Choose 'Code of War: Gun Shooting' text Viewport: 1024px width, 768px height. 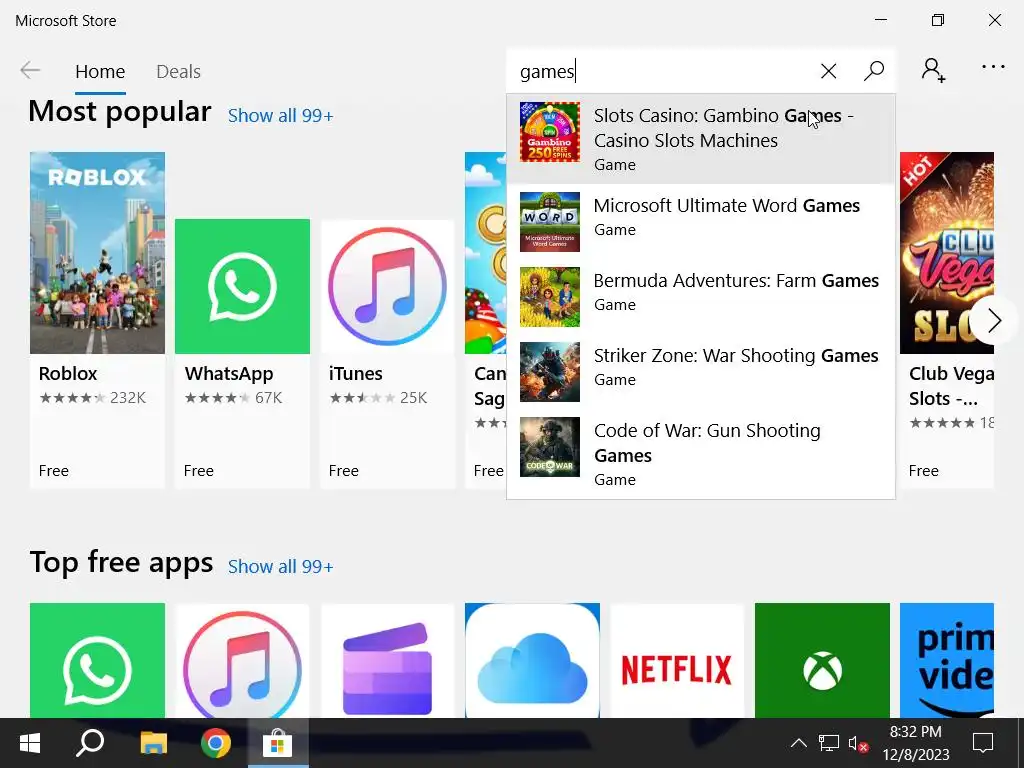[x=707, y=430]
